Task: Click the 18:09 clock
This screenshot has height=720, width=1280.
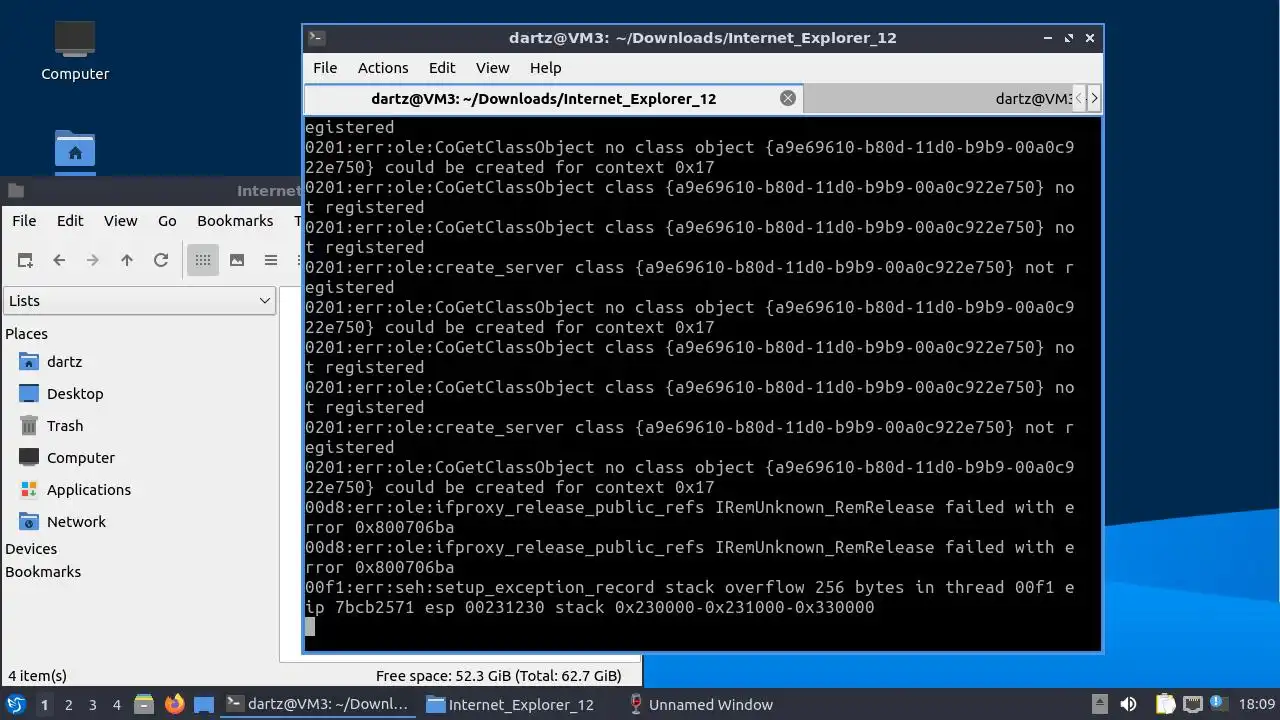Action: 1257,705
